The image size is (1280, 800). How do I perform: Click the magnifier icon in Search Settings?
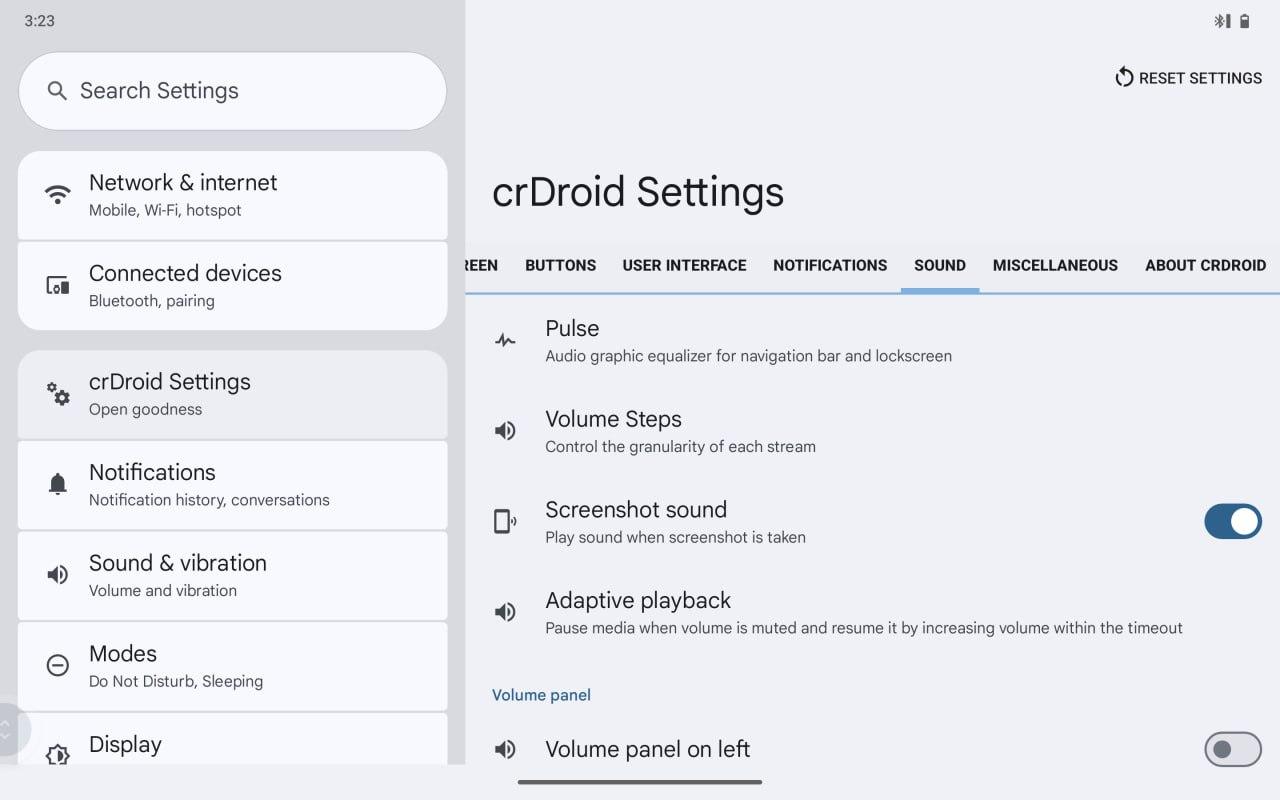tap(57, 91)
